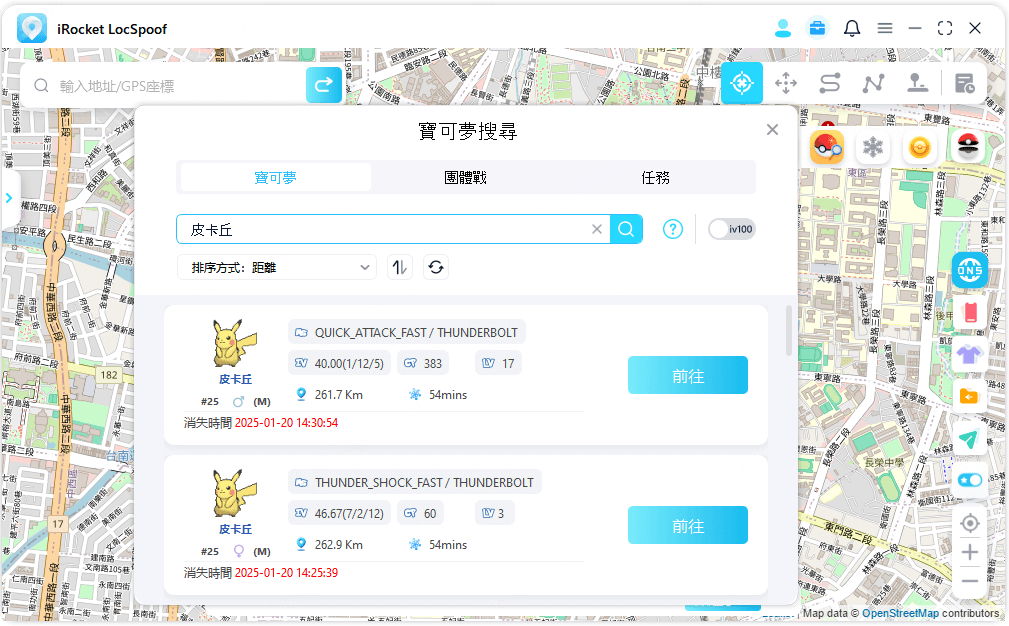Image resolution: width=1009 pixels, height=626 pixels.
Task: Click the DNS globe icon
Action: [969, 270]
